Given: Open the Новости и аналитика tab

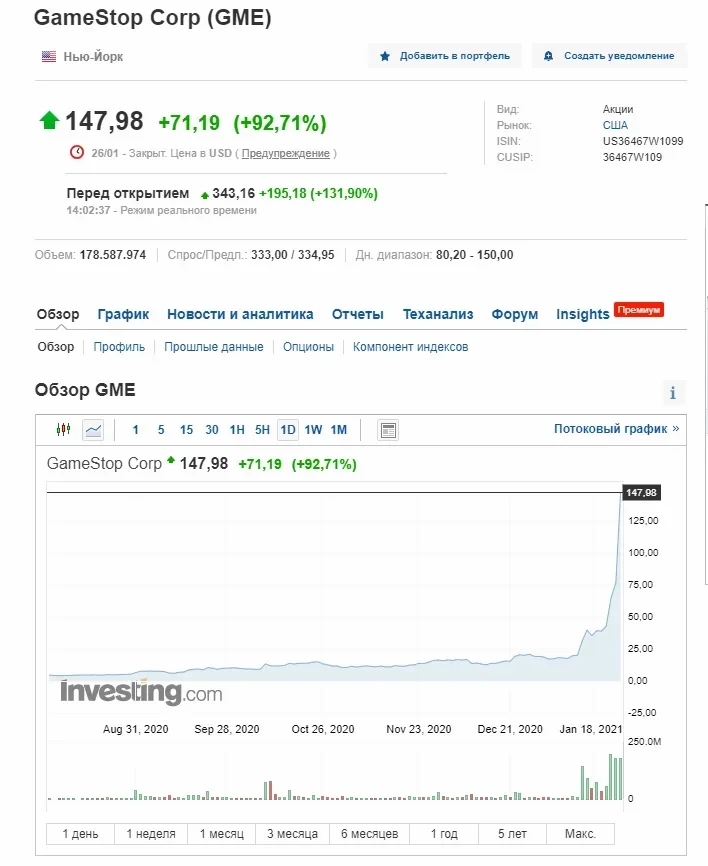Looking at the screenshot, I should [240, 314].
